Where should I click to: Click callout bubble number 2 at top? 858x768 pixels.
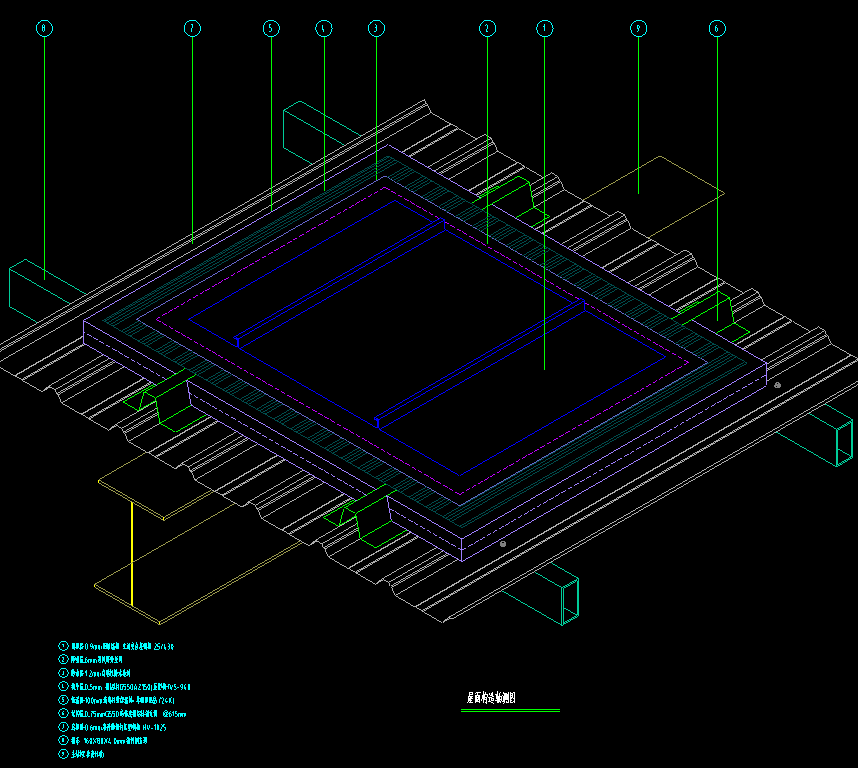point(487,28)
